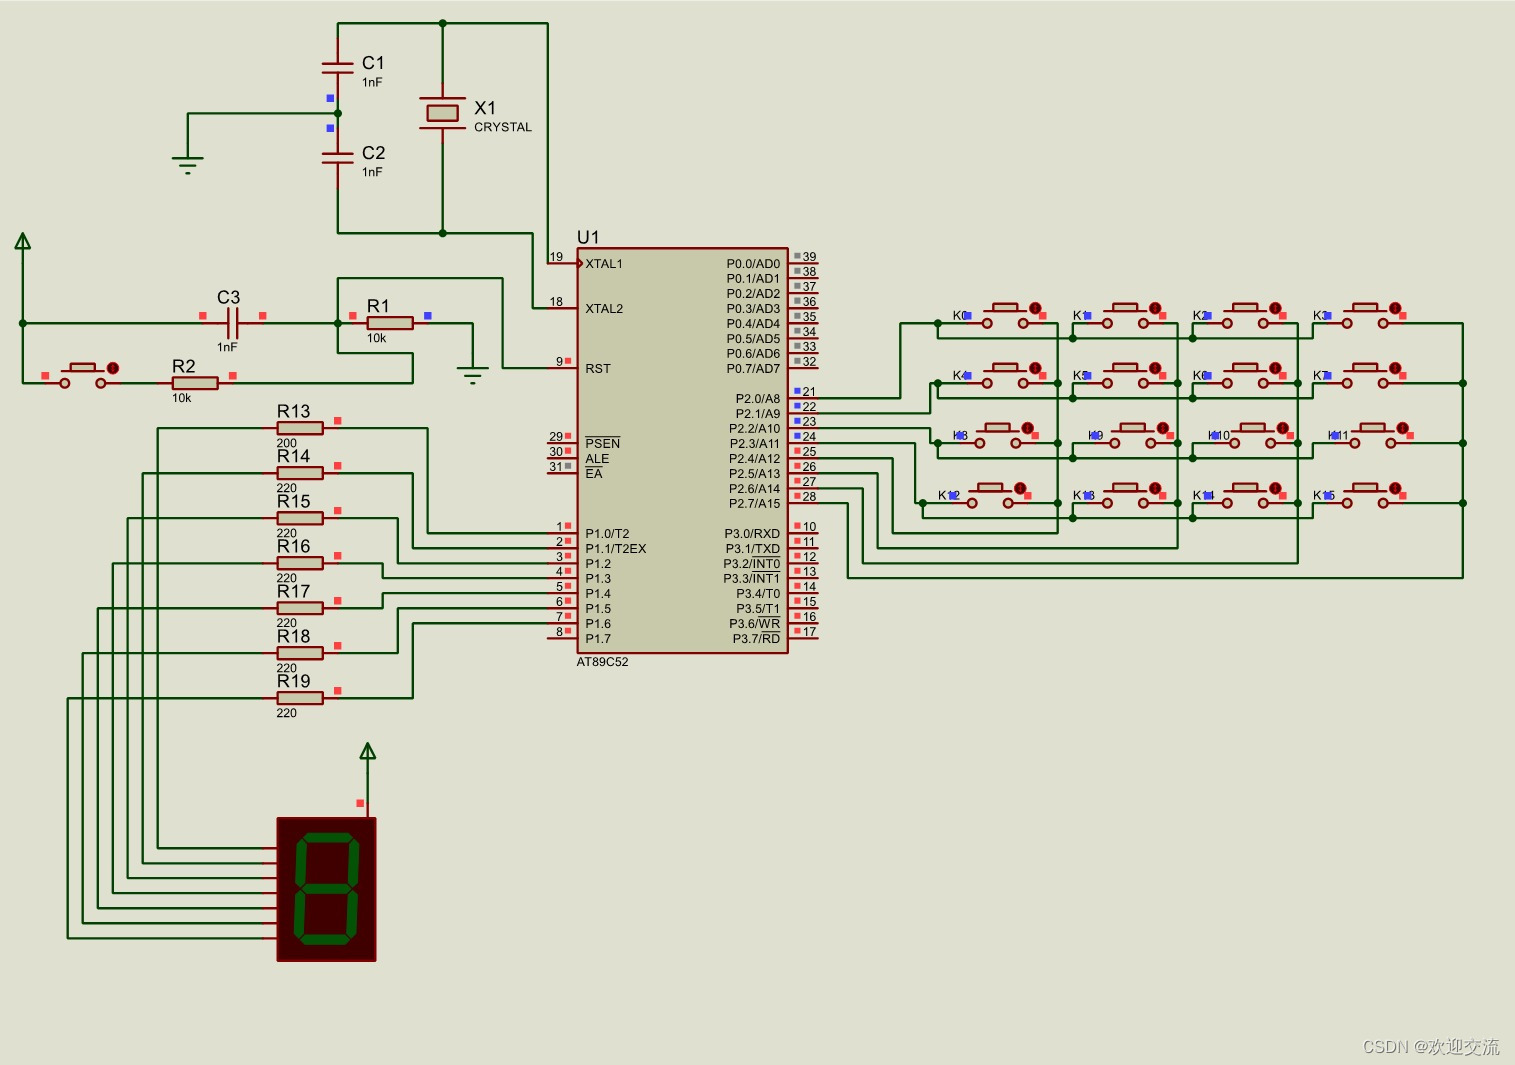Viewport: 1515px width, 1065px height.
Task: Click the P0.0/AD0 pin label
Action: (753, 264)
